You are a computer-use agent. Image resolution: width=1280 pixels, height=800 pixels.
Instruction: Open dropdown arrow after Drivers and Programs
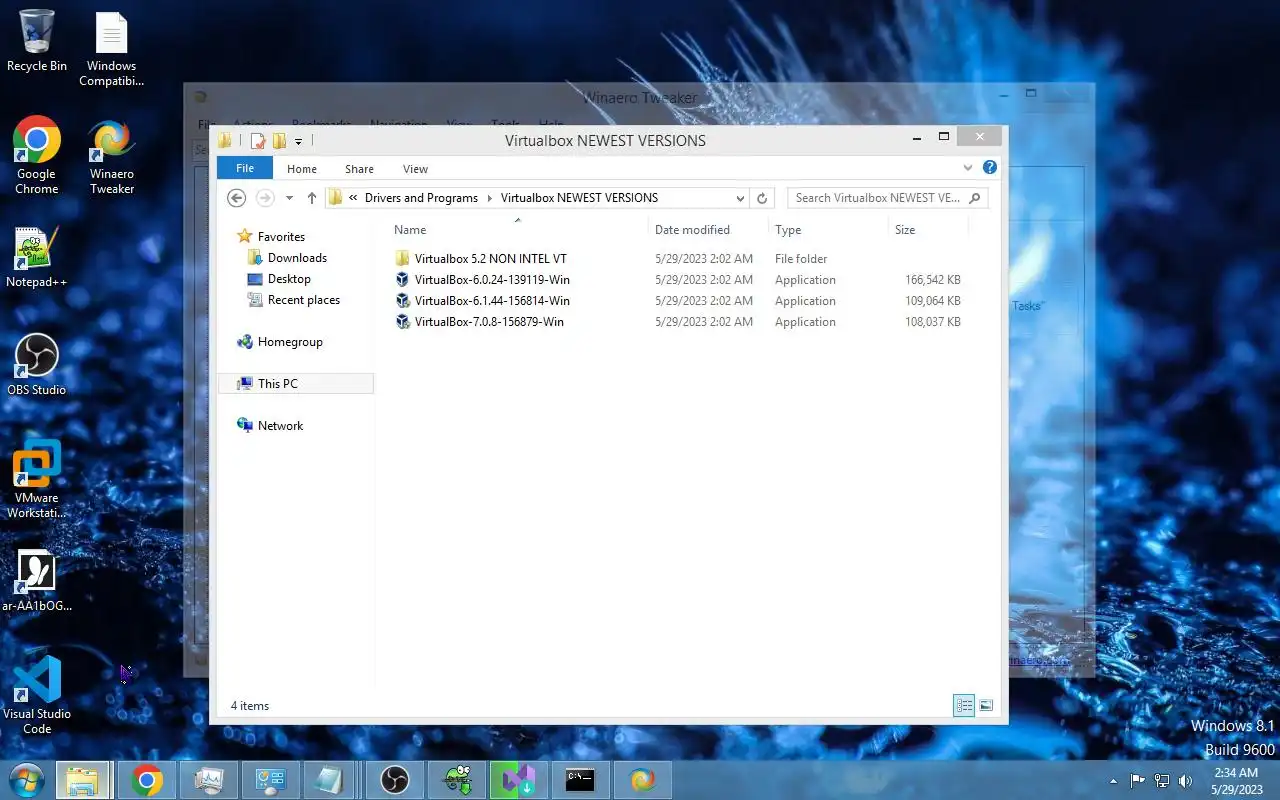coord(489,198)
